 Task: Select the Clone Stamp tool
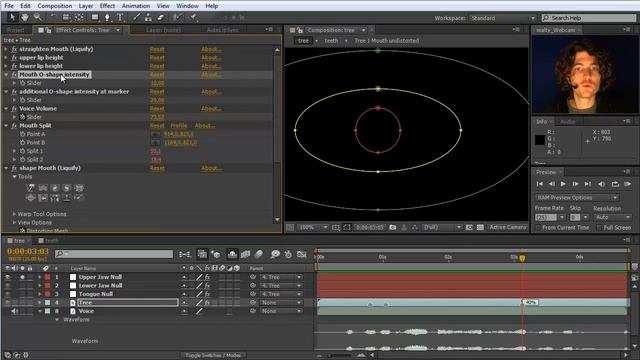pos(149,17)
